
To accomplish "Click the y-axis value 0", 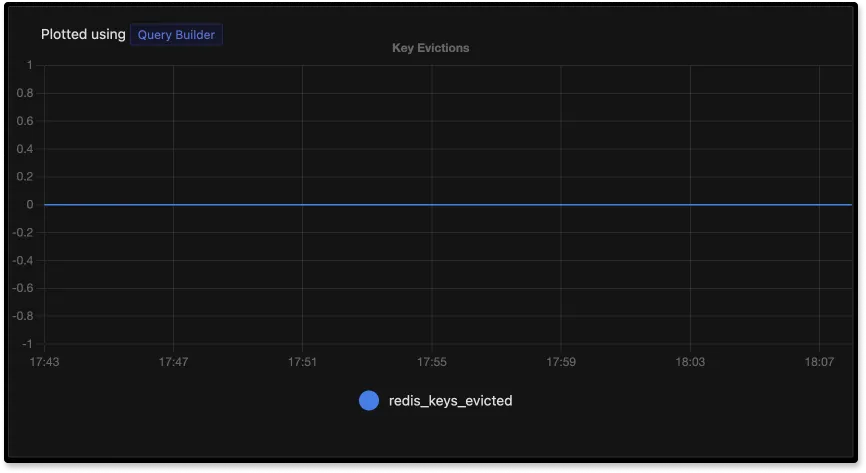I will 30,204.
